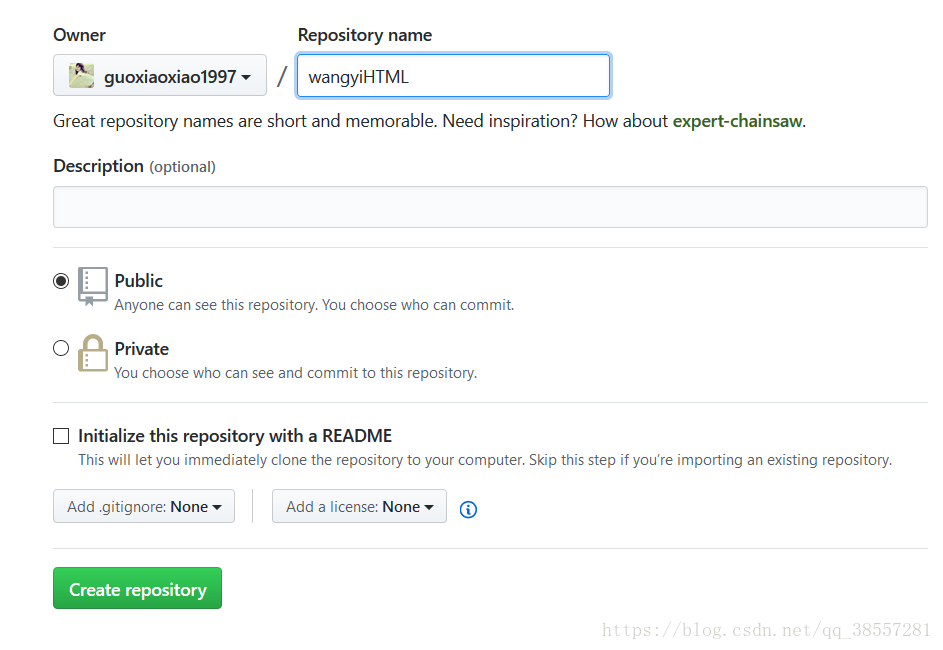Click the owner avatar image

pos(81,76)
